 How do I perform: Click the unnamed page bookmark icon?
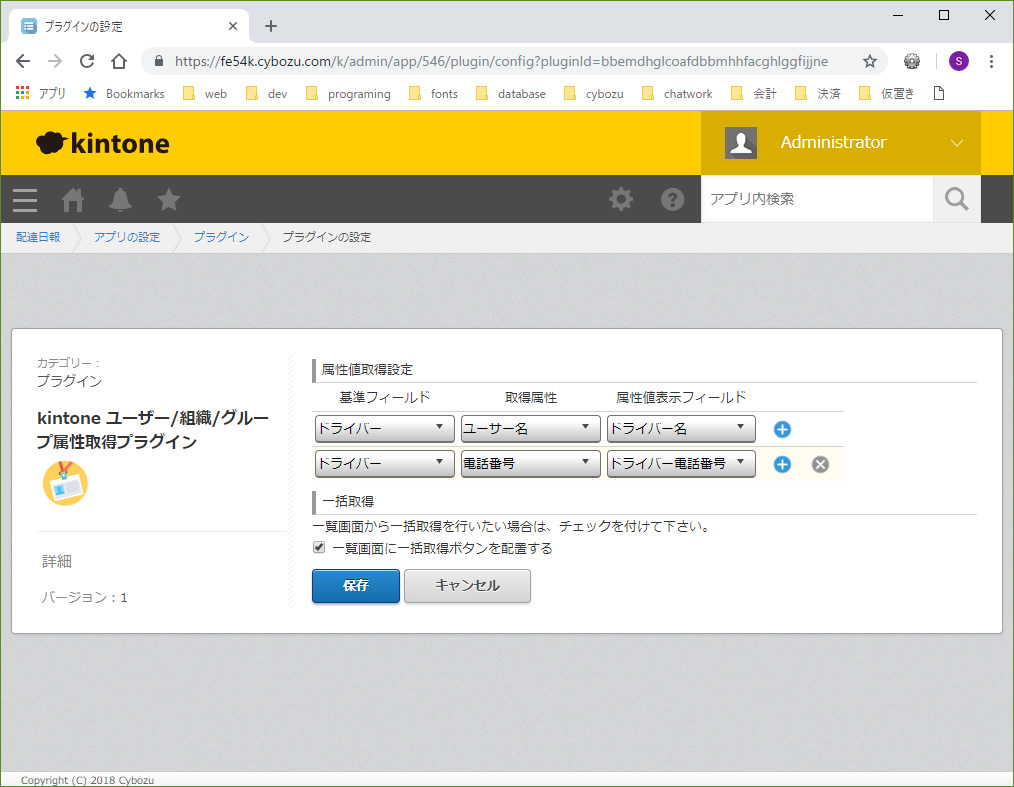pos(939,94)
